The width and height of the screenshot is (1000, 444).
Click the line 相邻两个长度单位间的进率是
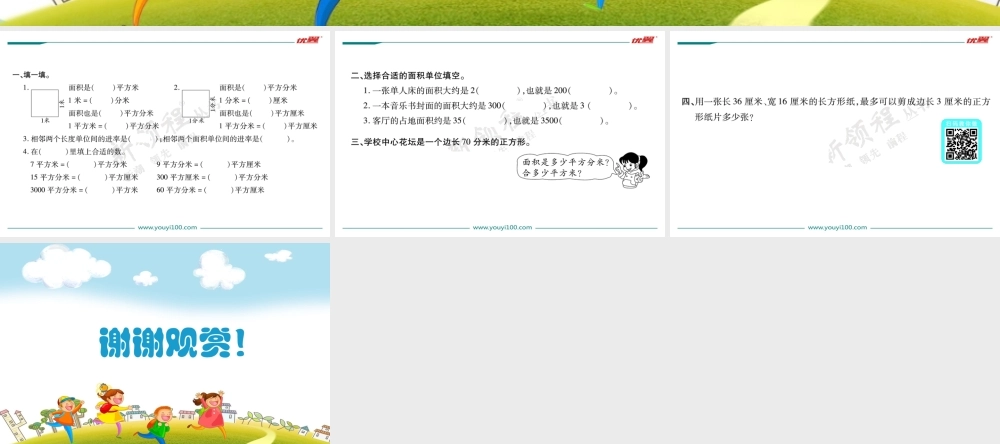pos(159,138)
